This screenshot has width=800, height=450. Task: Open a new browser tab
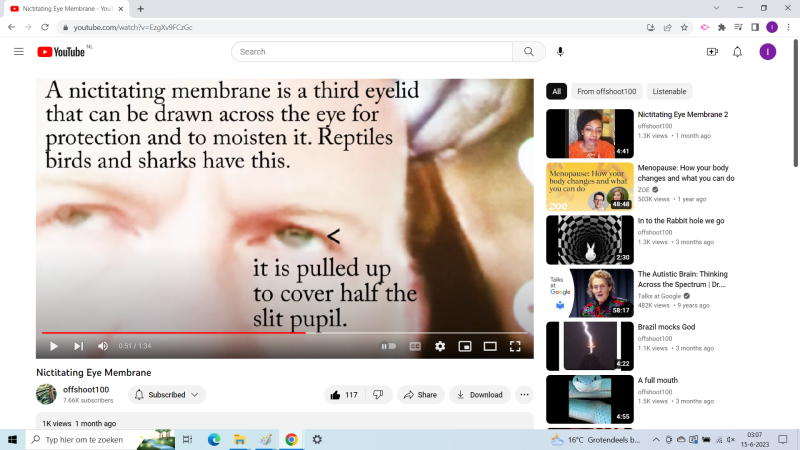tap(140, 9)
